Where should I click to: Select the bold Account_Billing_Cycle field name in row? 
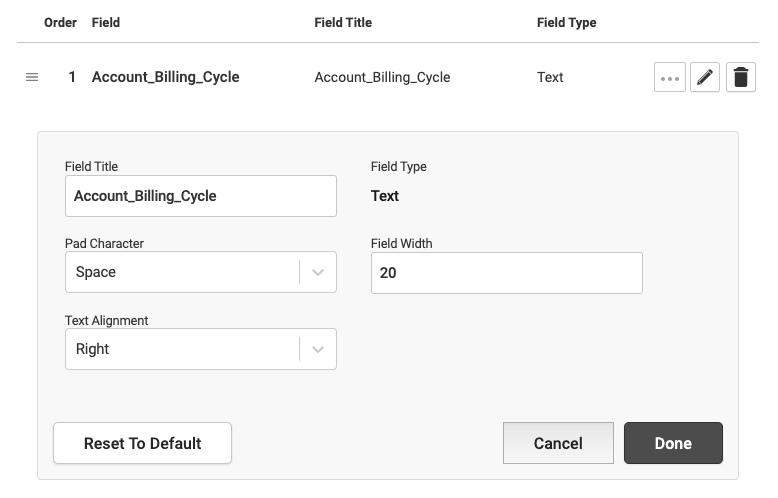tap(165, 77)
